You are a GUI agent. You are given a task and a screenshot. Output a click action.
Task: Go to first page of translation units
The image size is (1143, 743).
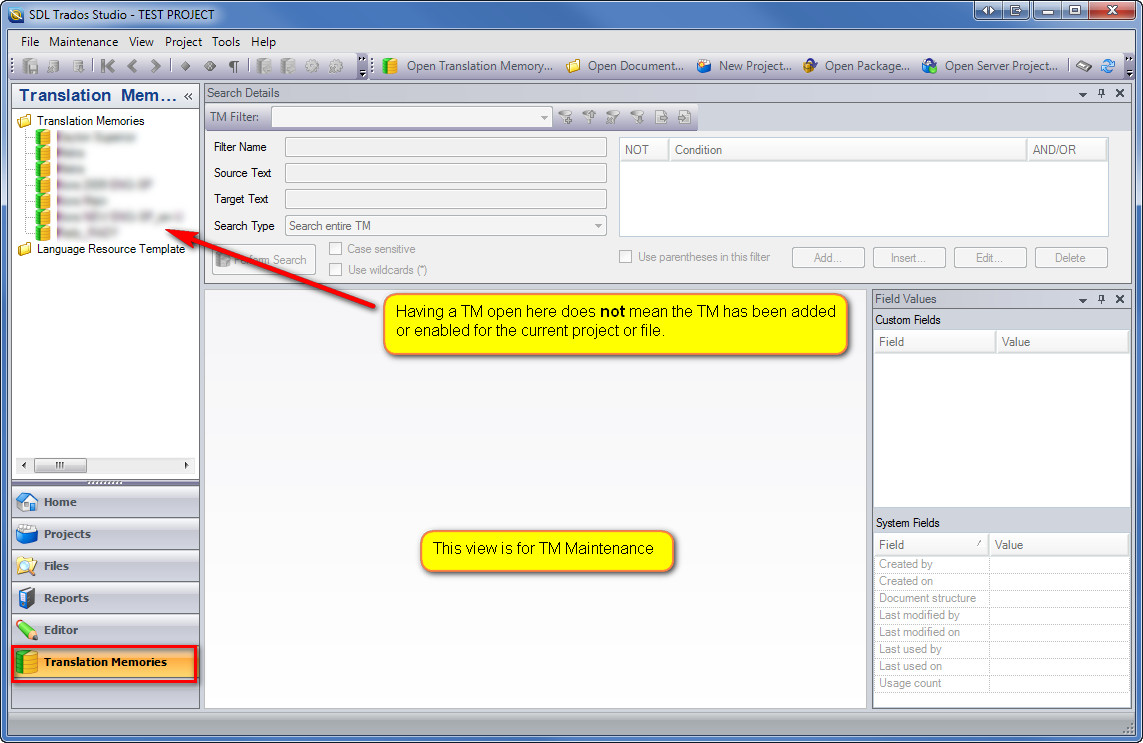108,66
